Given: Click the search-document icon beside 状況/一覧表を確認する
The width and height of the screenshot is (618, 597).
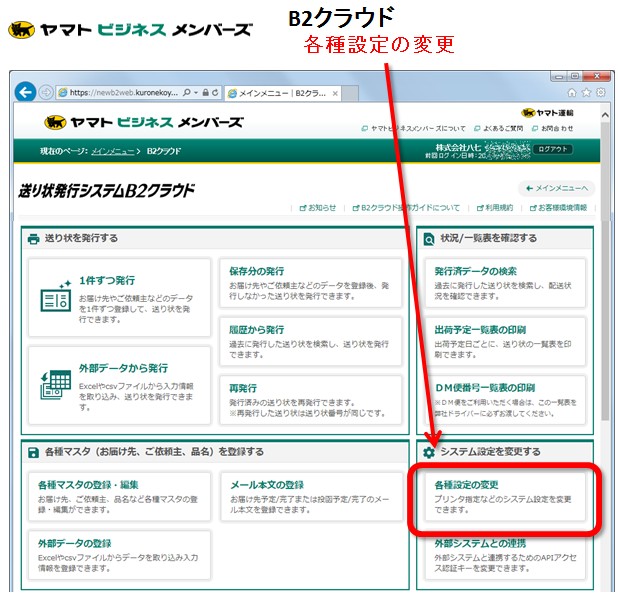Looking at the screenshot, I should point(428,239).
